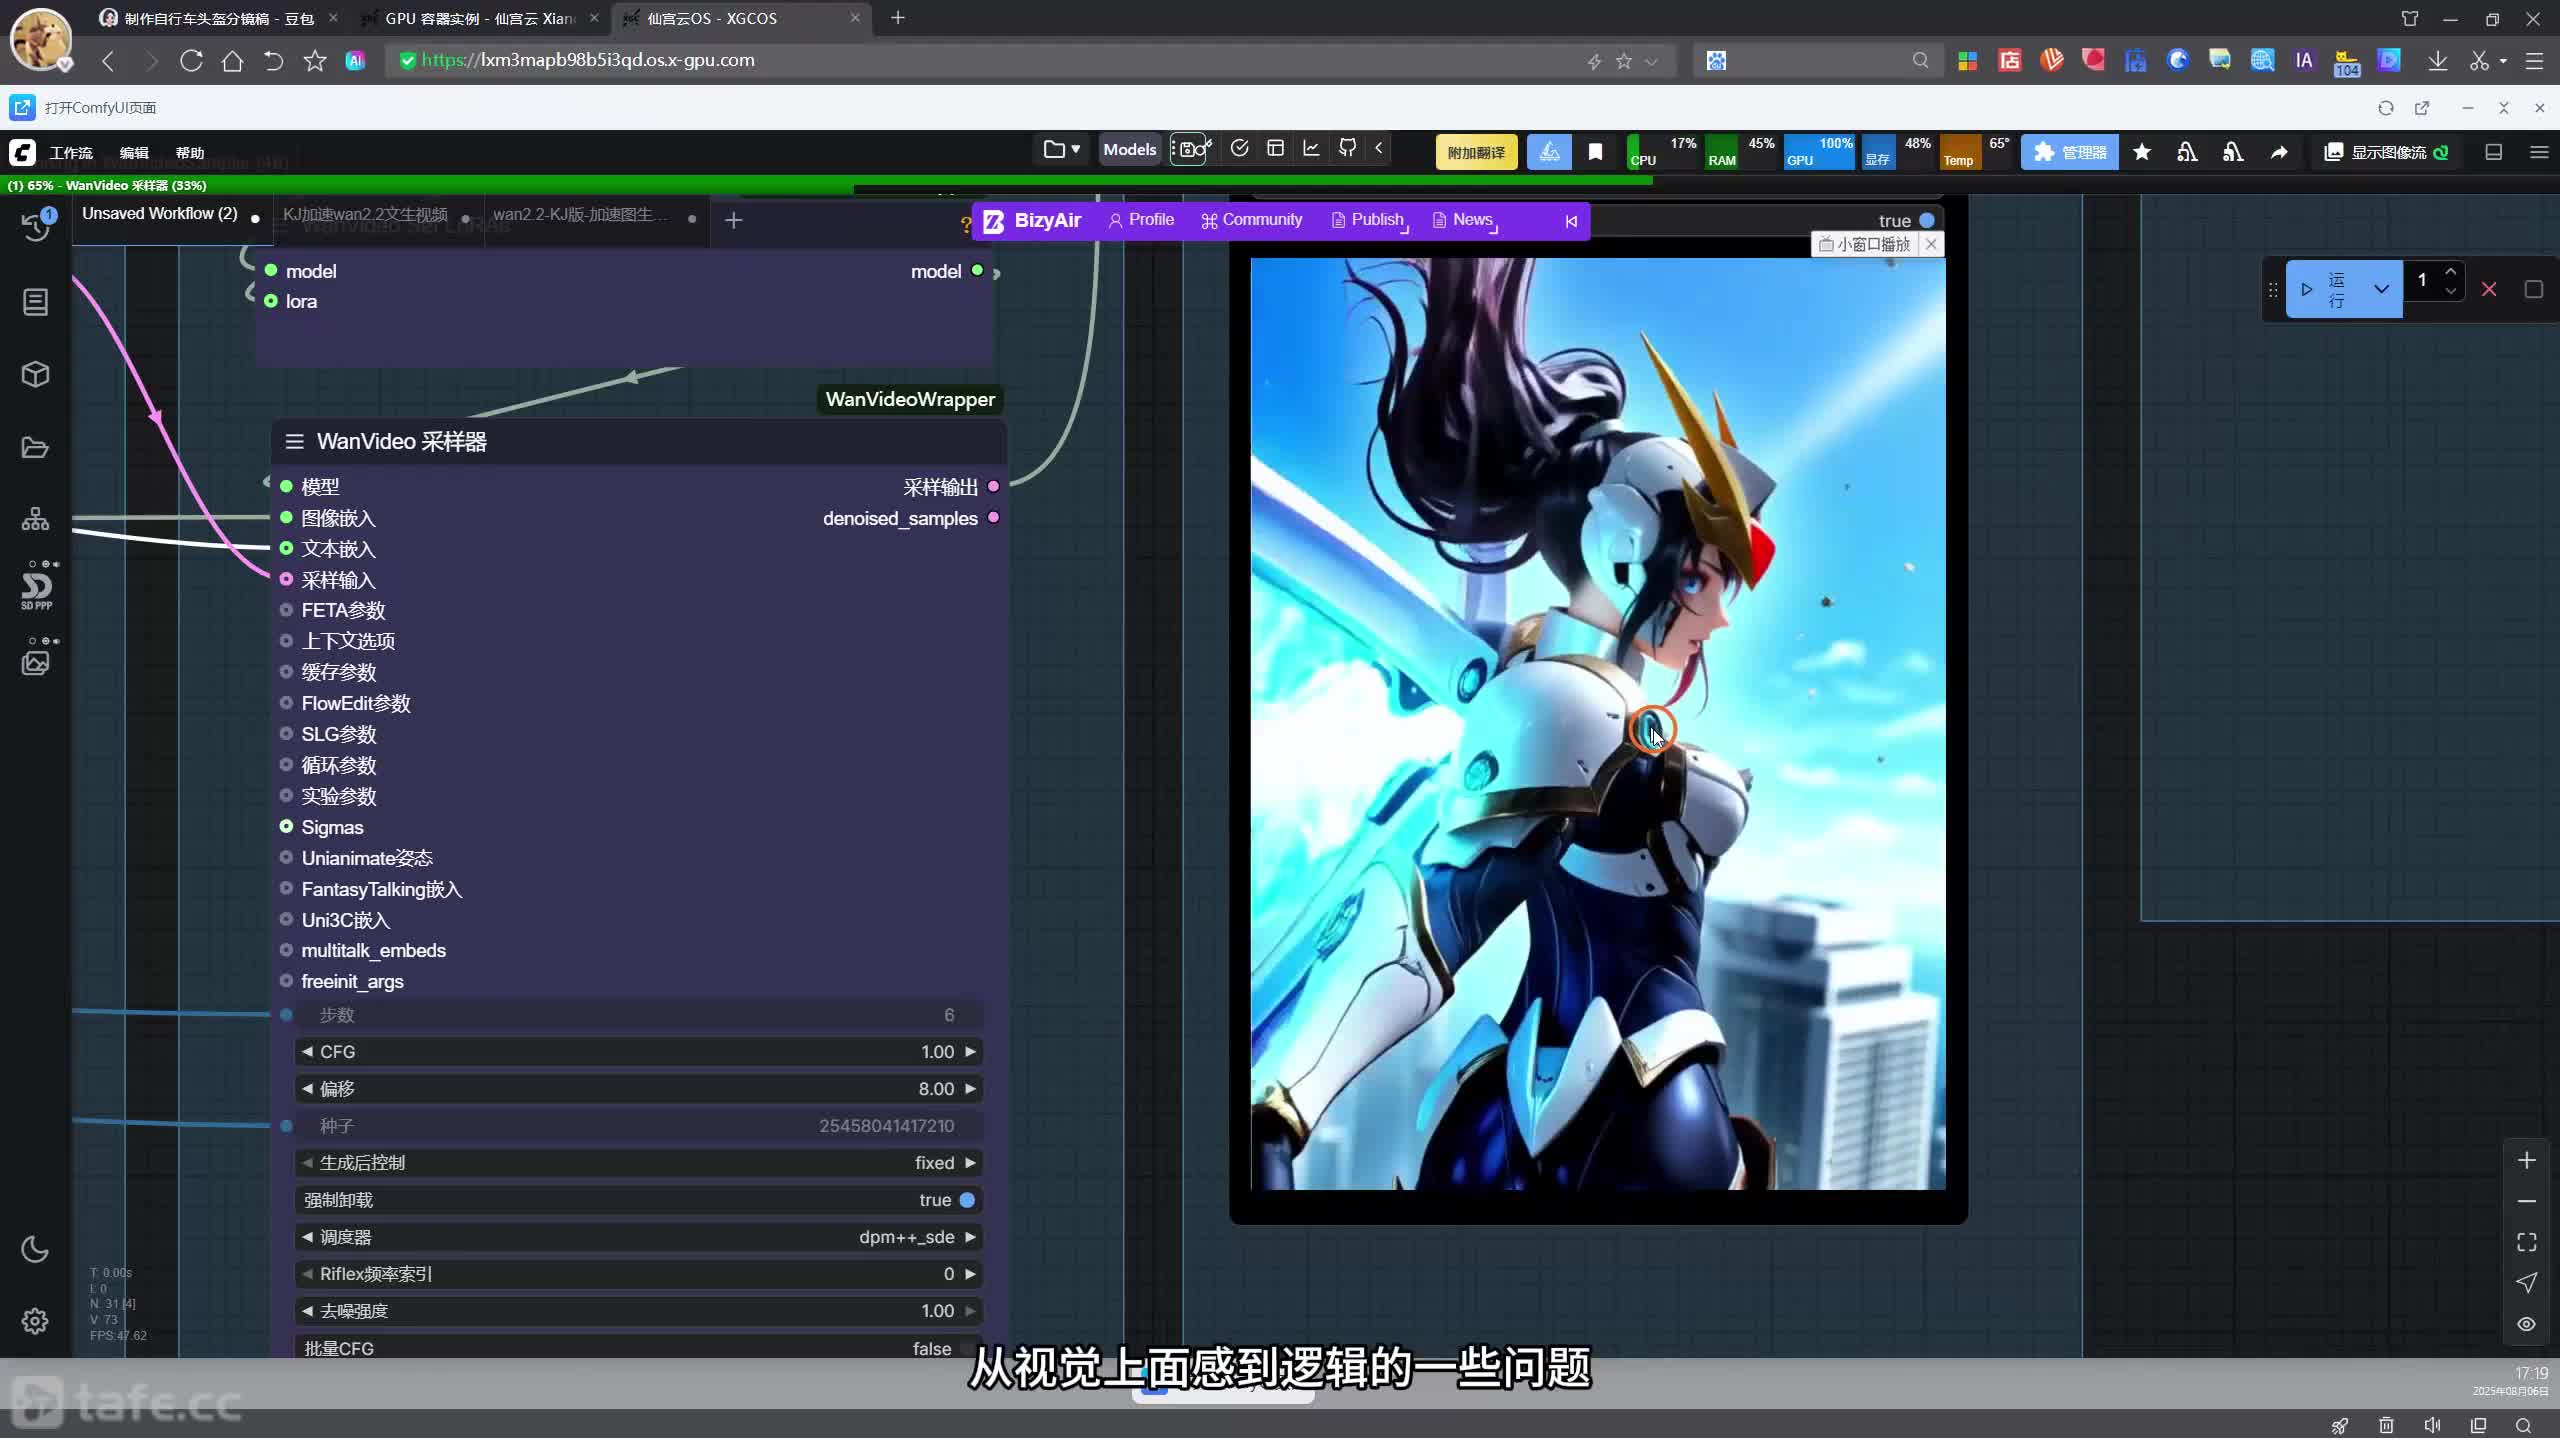Open the 编辑 menu

point(134,153)
